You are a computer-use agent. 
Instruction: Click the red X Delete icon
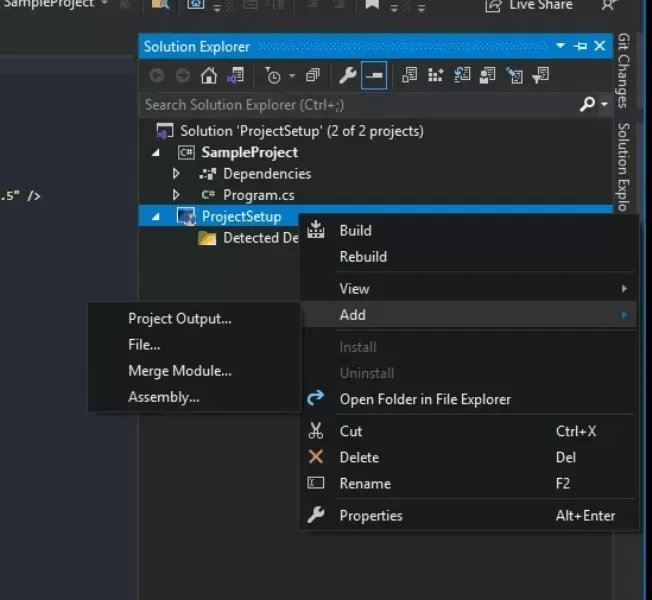click(316, 457)
